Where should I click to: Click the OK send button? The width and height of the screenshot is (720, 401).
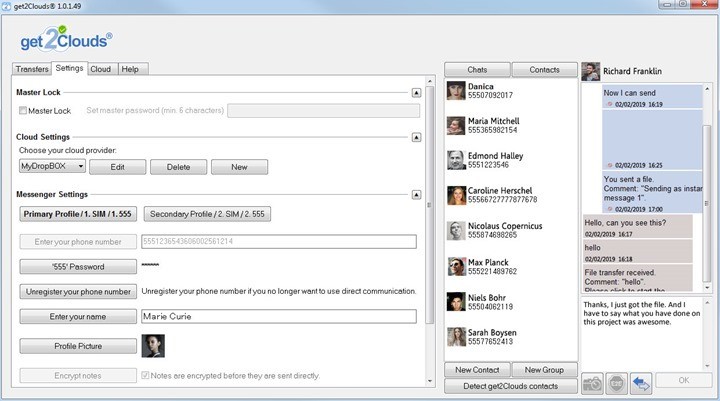click(x=684, y=380)
